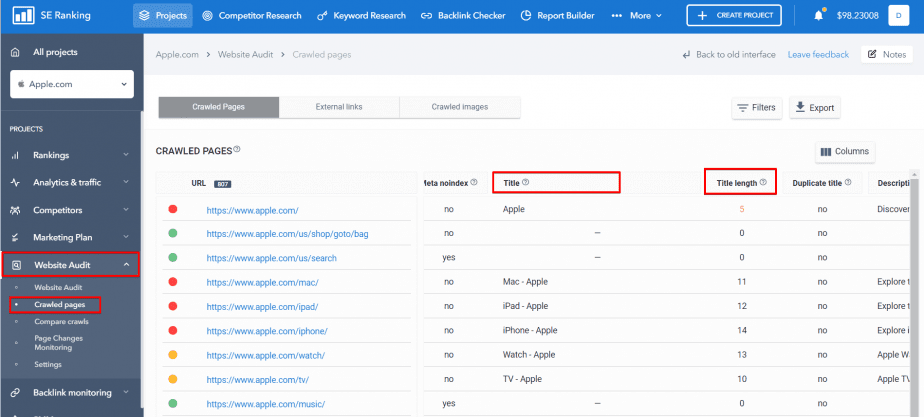Screen dimensions: 924x417
Task: Click orange status dot for apple.com/watch/
Action: (x=173, y=355)
